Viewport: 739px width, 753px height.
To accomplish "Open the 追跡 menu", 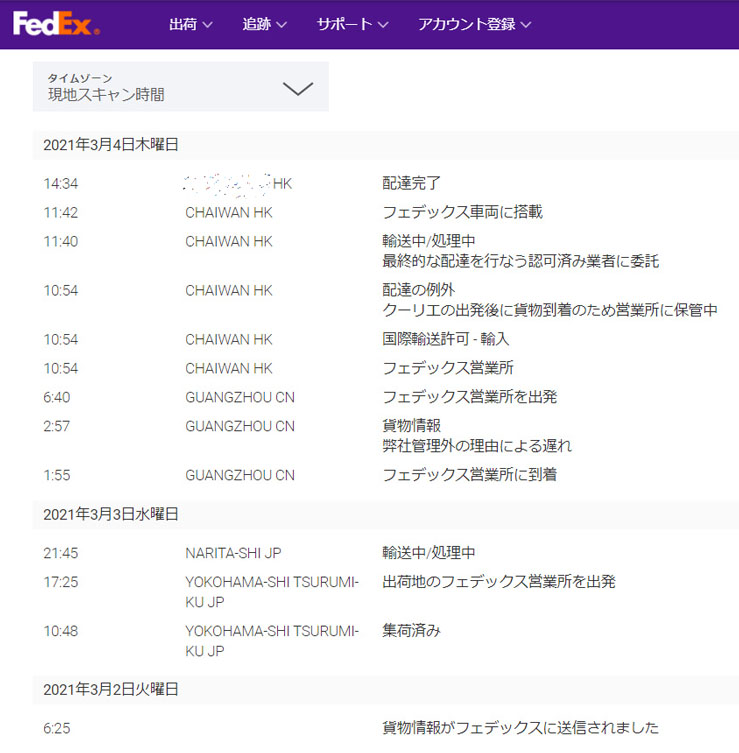I will click(265, 24).
